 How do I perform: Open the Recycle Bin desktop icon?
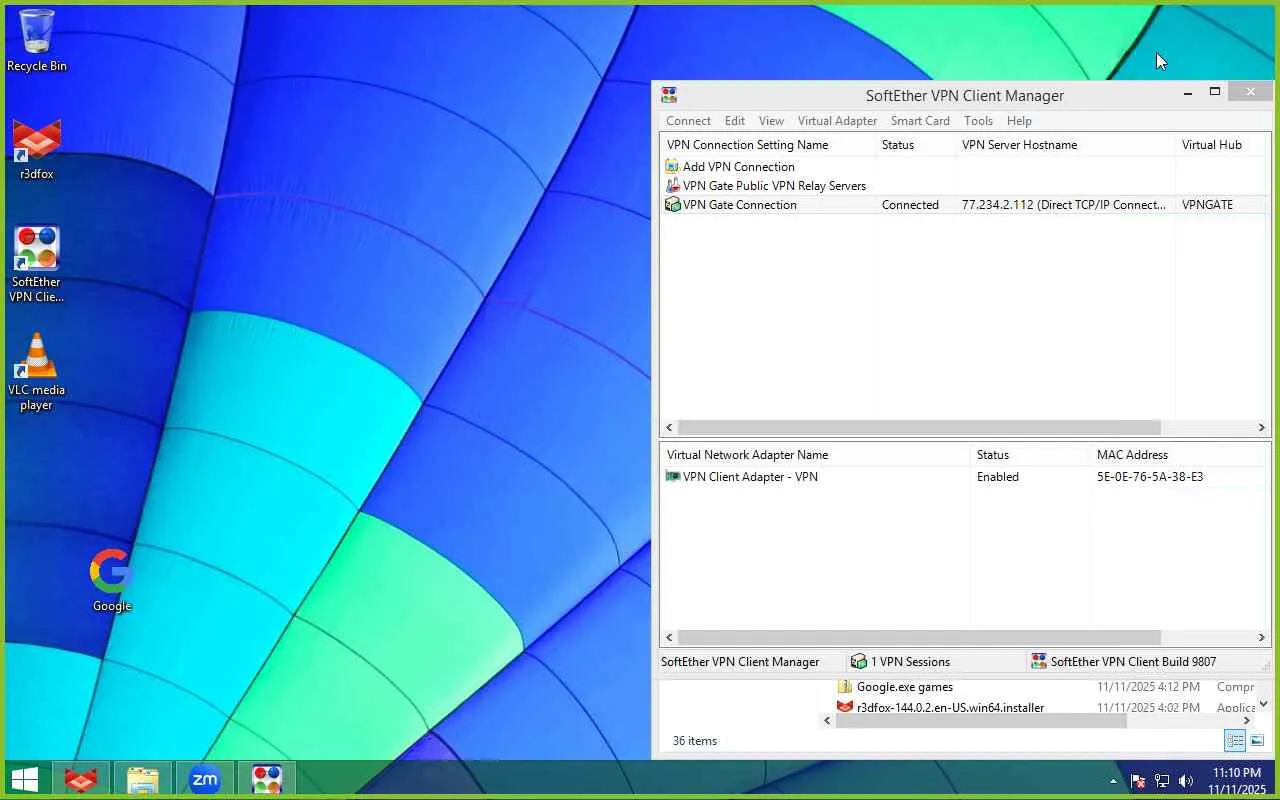(x=37, y=40)
